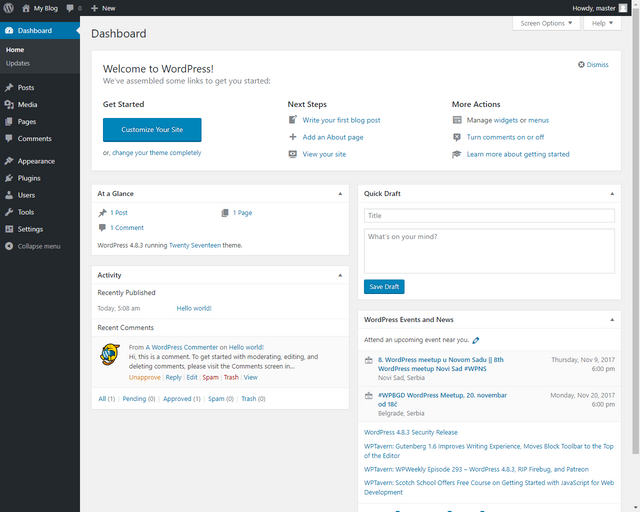Click the write post pencil icon

293,120
